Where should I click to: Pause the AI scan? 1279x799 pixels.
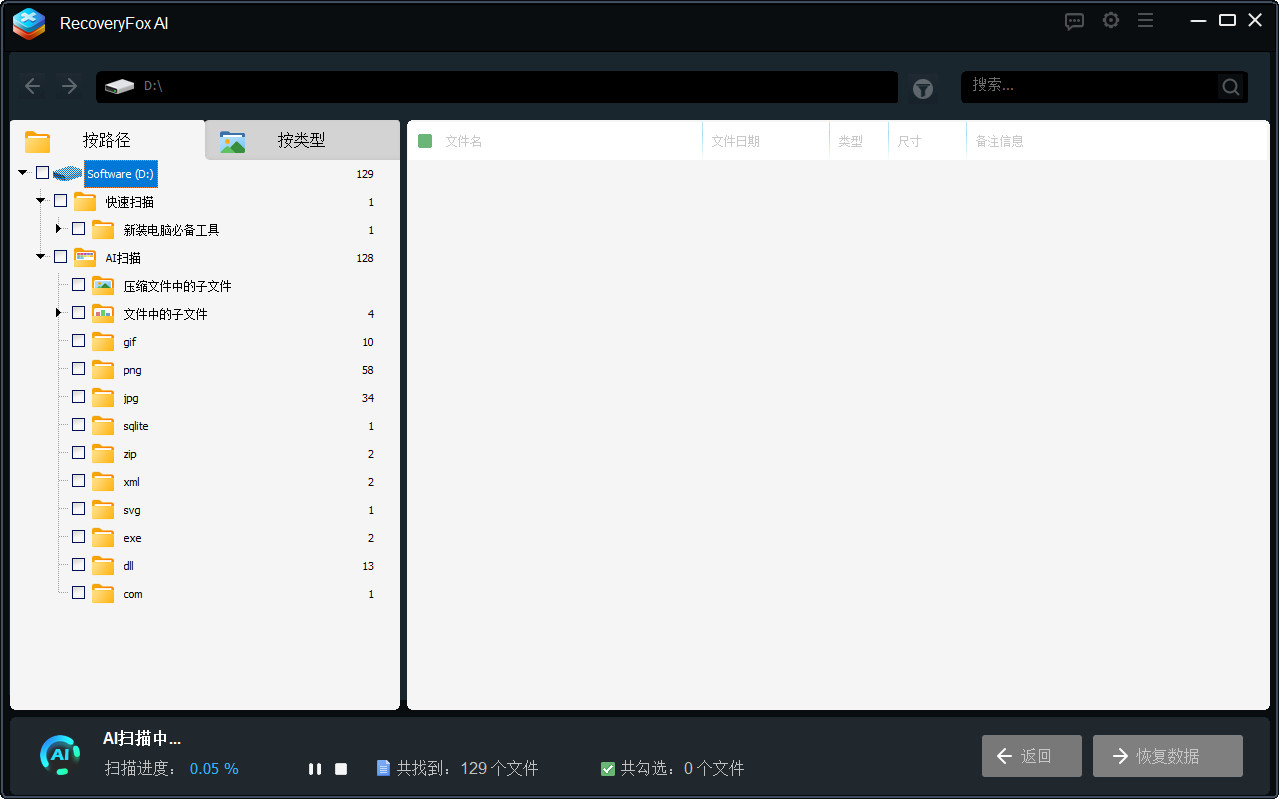(315, 768)
